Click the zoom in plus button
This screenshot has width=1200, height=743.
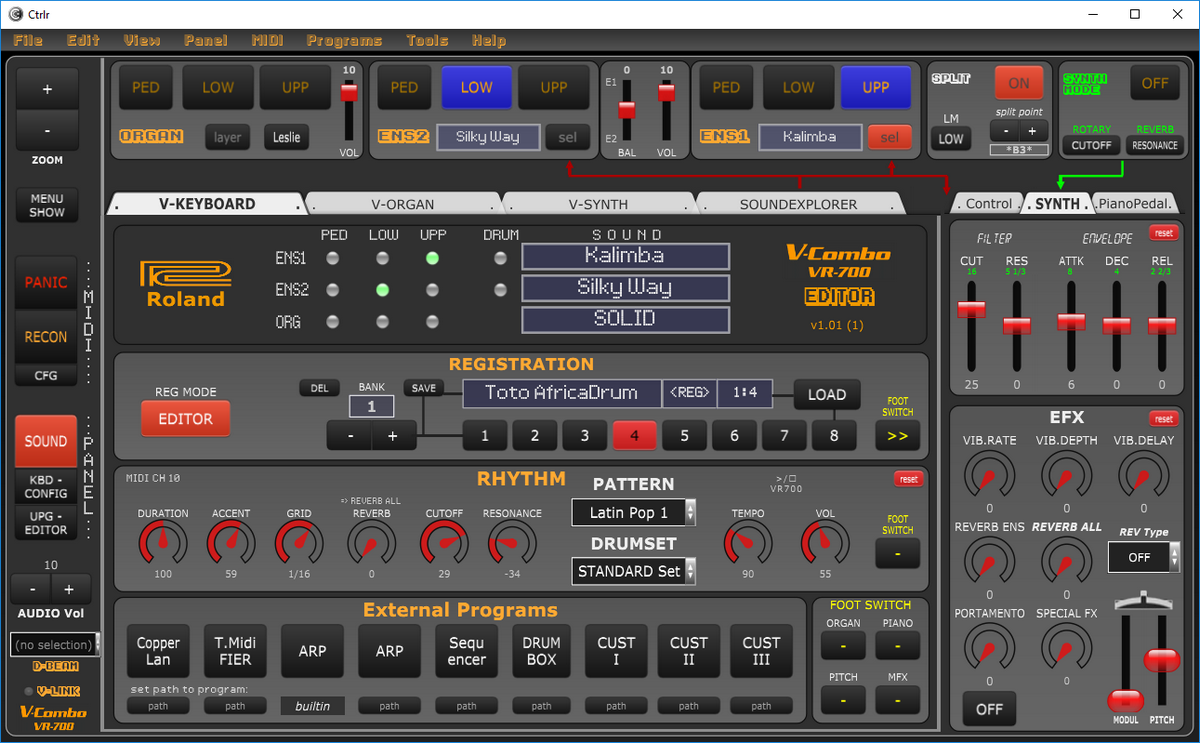point(47,89)
